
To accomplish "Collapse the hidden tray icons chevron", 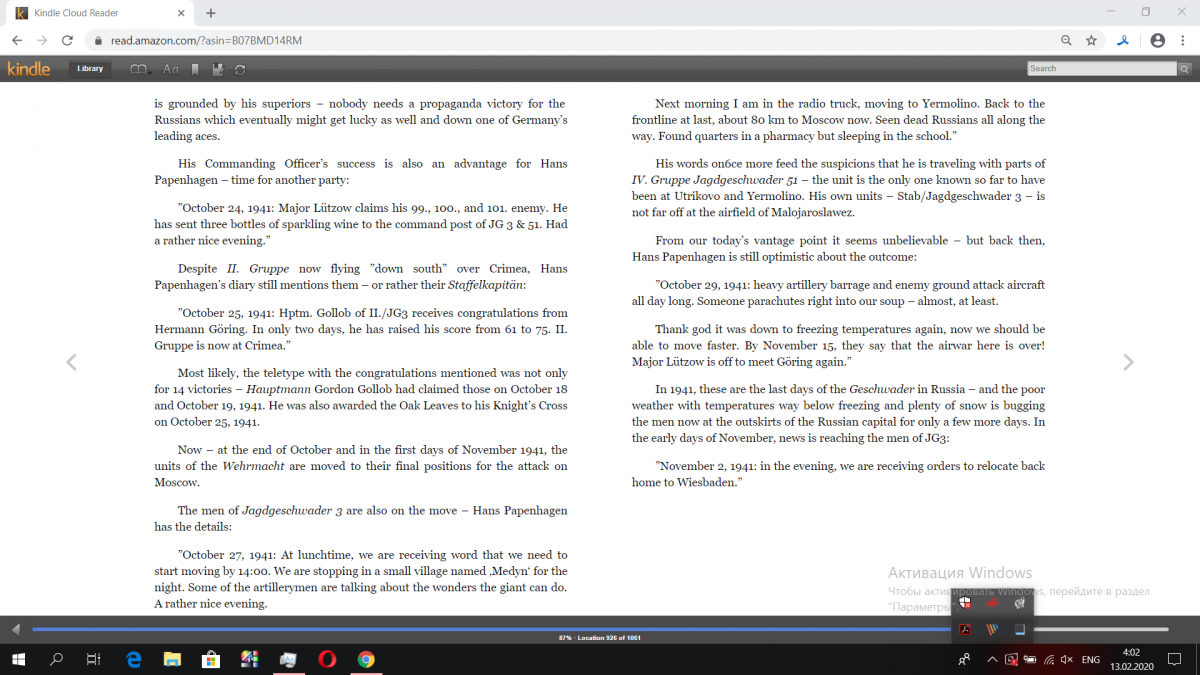I will coord(992,660).
